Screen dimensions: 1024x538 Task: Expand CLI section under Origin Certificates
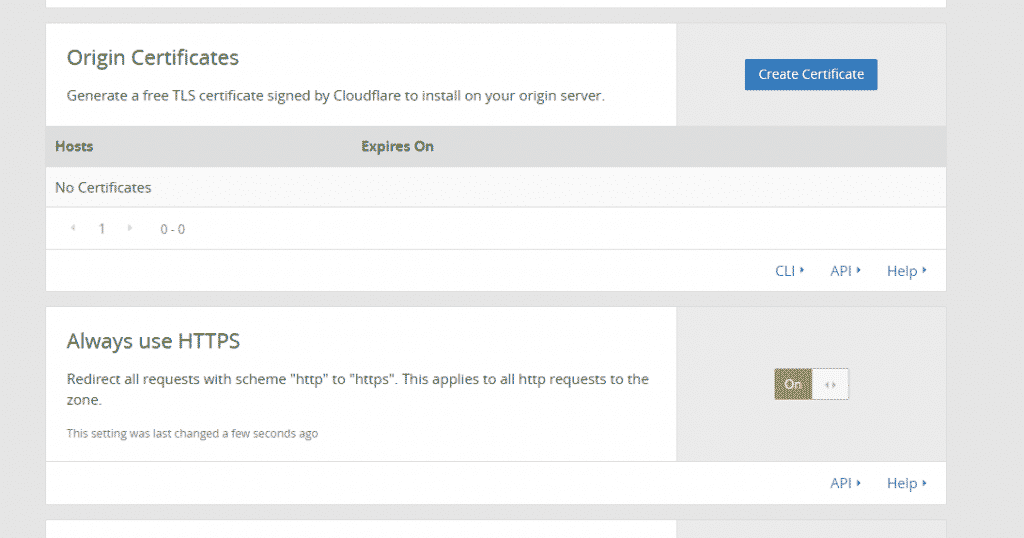pos(789,271)
